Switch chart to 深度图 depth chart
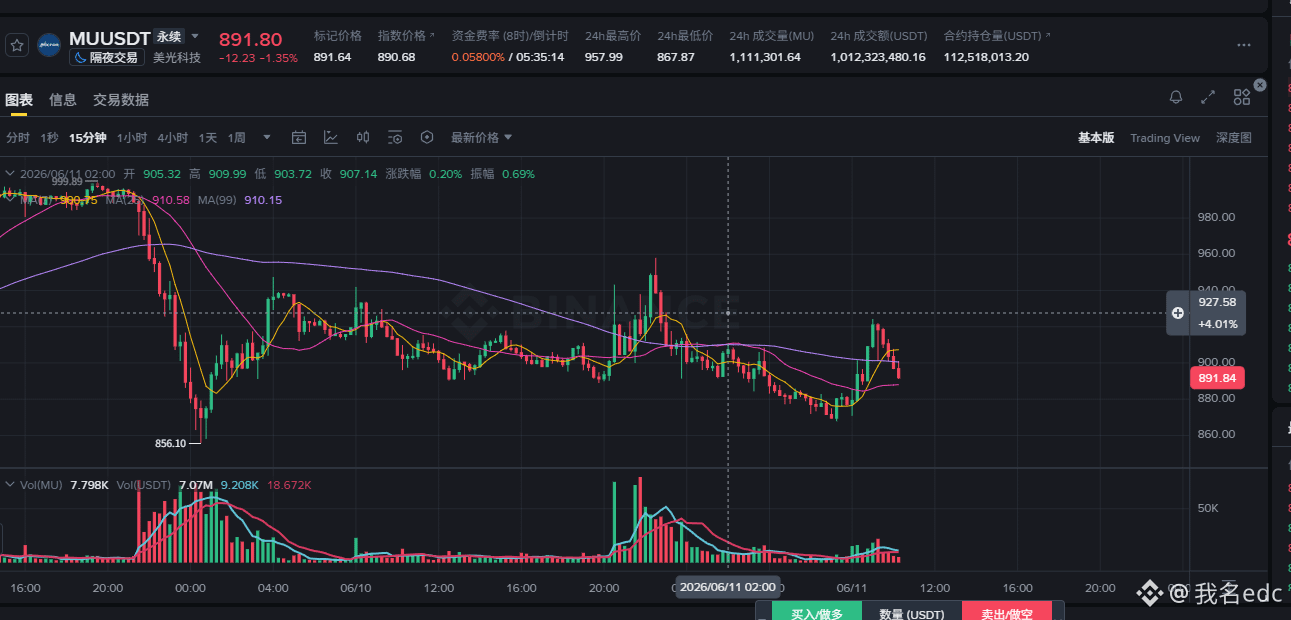1291x620 pixels. 1234,138
